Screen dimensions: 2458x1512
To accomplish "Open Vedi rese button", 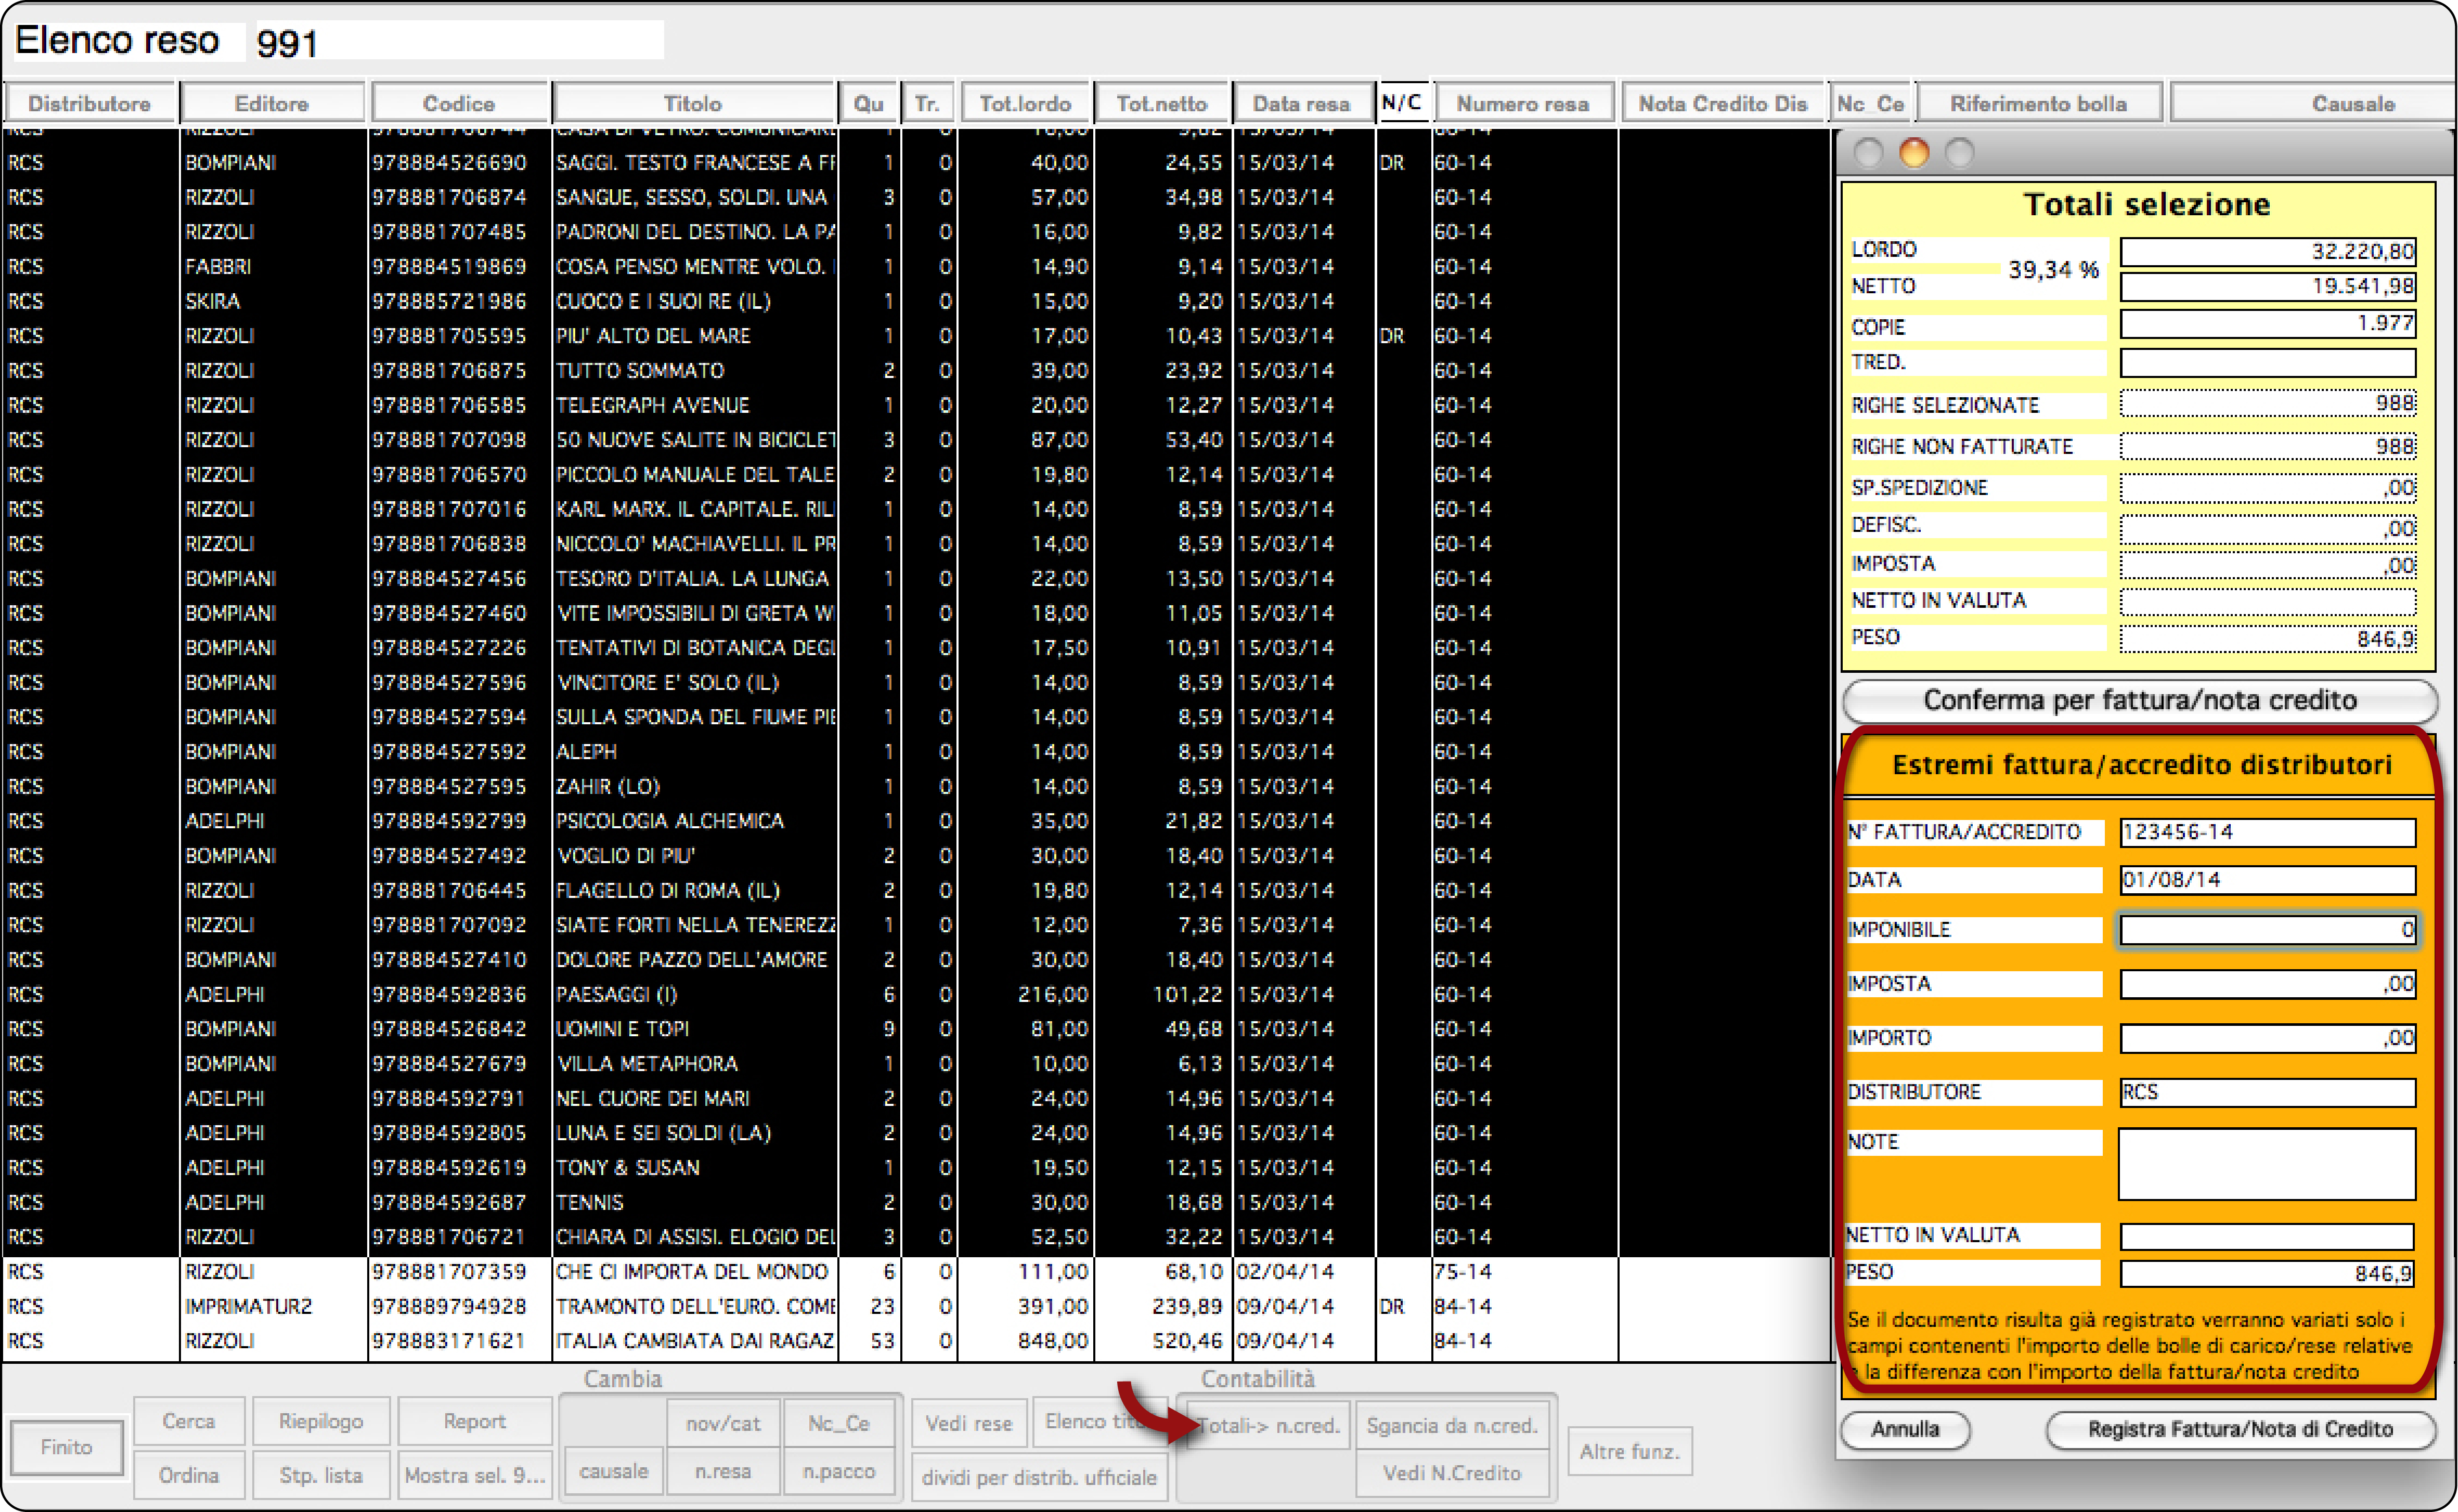I will tap(969, 1423).
